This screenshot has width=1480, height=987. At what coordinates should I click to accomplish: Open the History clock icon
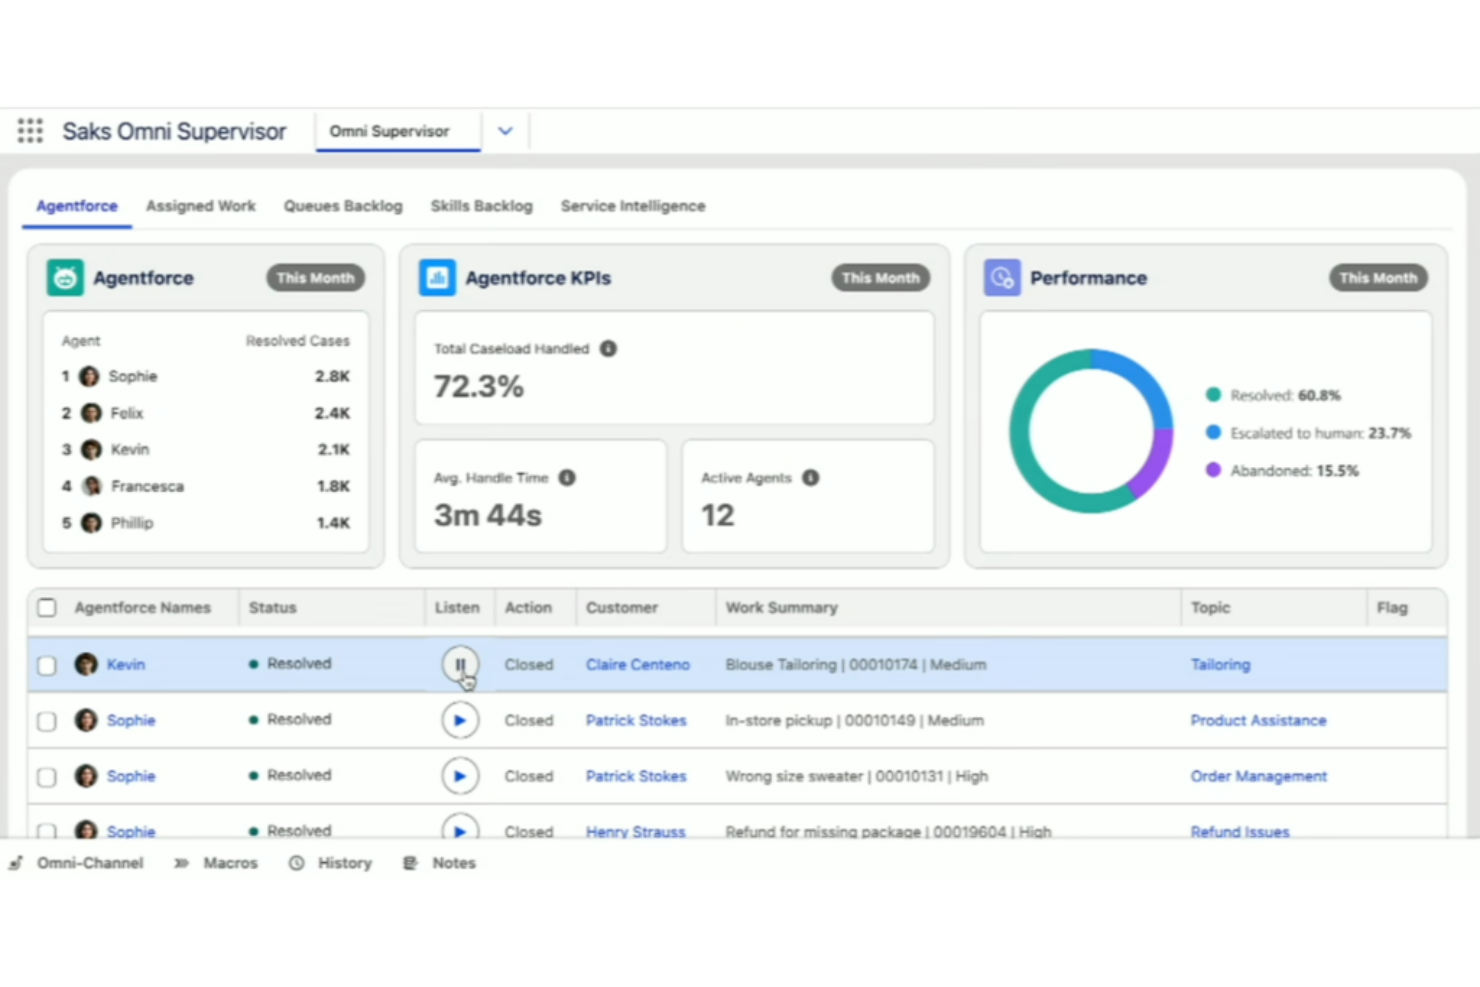tap(296, 863)
